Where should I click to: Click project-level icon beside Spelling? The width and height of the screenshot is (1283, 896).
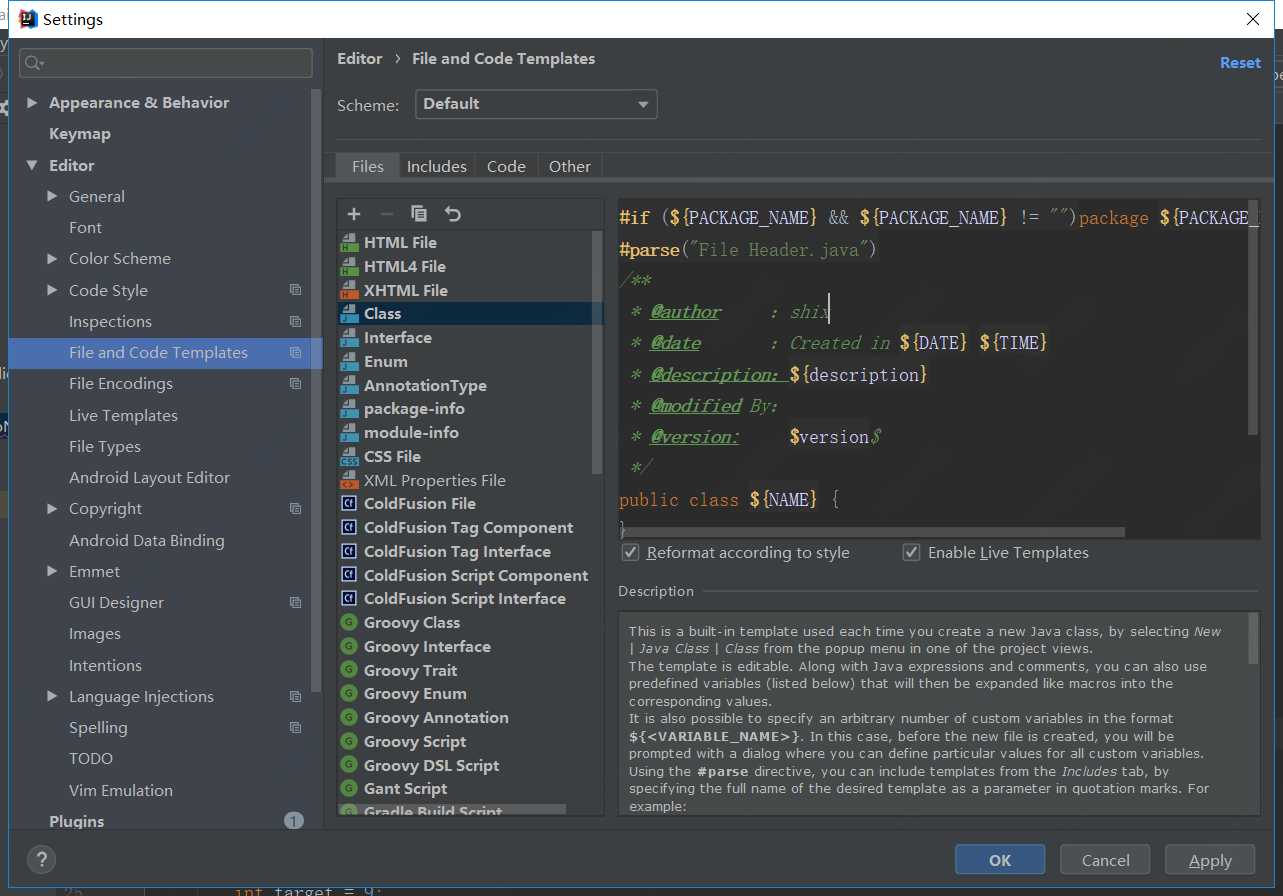[x=295, y=727]
